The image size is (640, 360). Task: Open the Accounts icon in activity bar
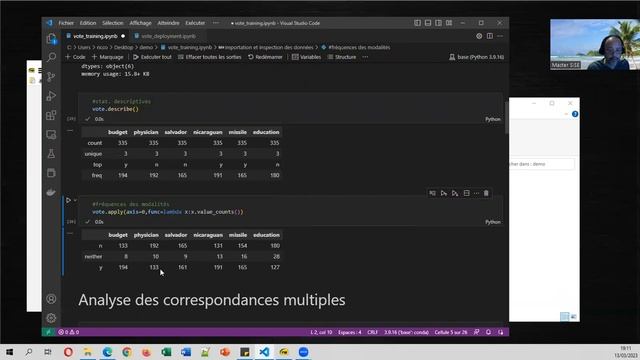pyautogui.click(x=51, y=299)
